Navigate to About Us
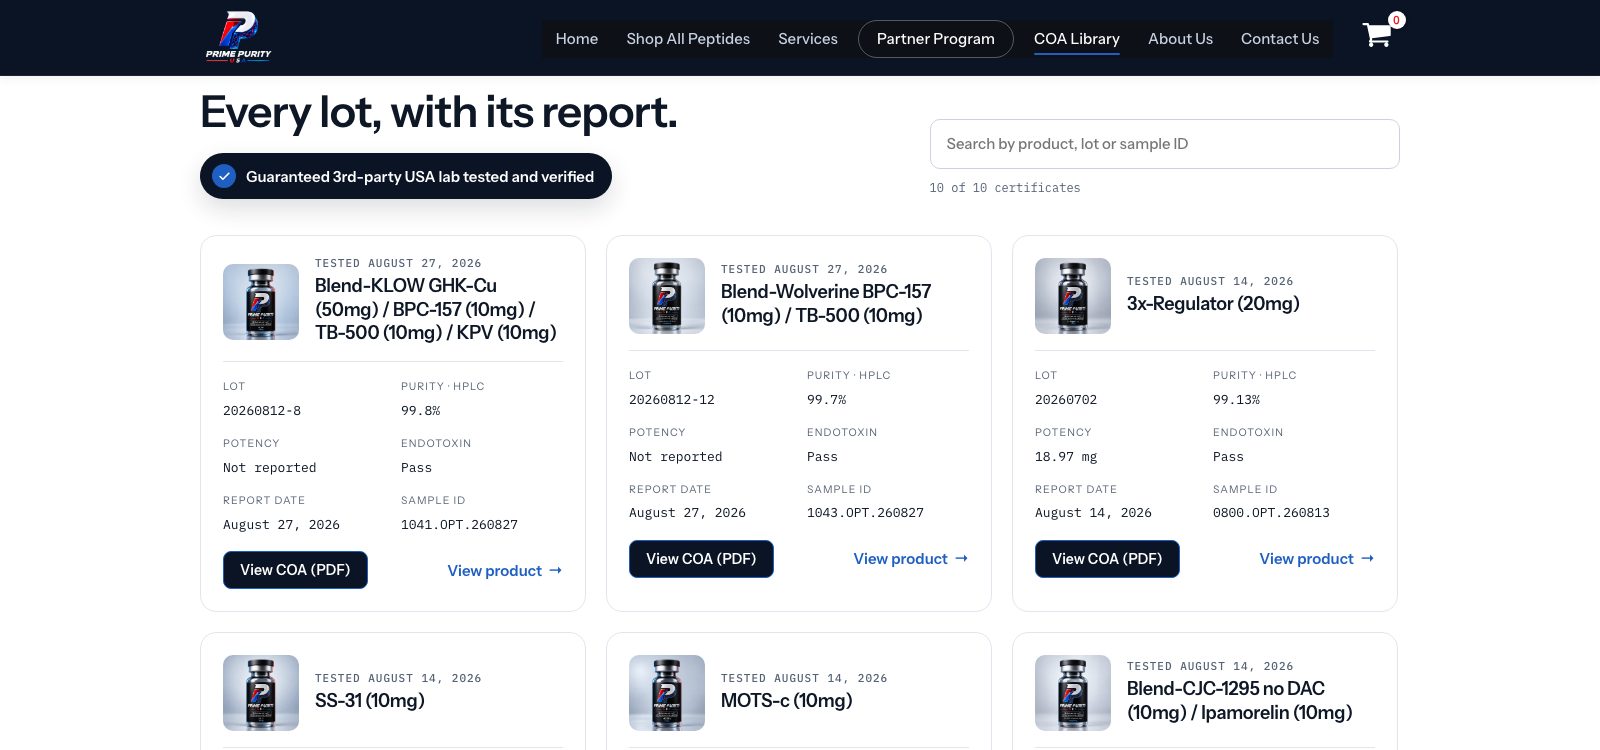The width and height of the screenshot is (1600, 750). [x=1180, y=39]
